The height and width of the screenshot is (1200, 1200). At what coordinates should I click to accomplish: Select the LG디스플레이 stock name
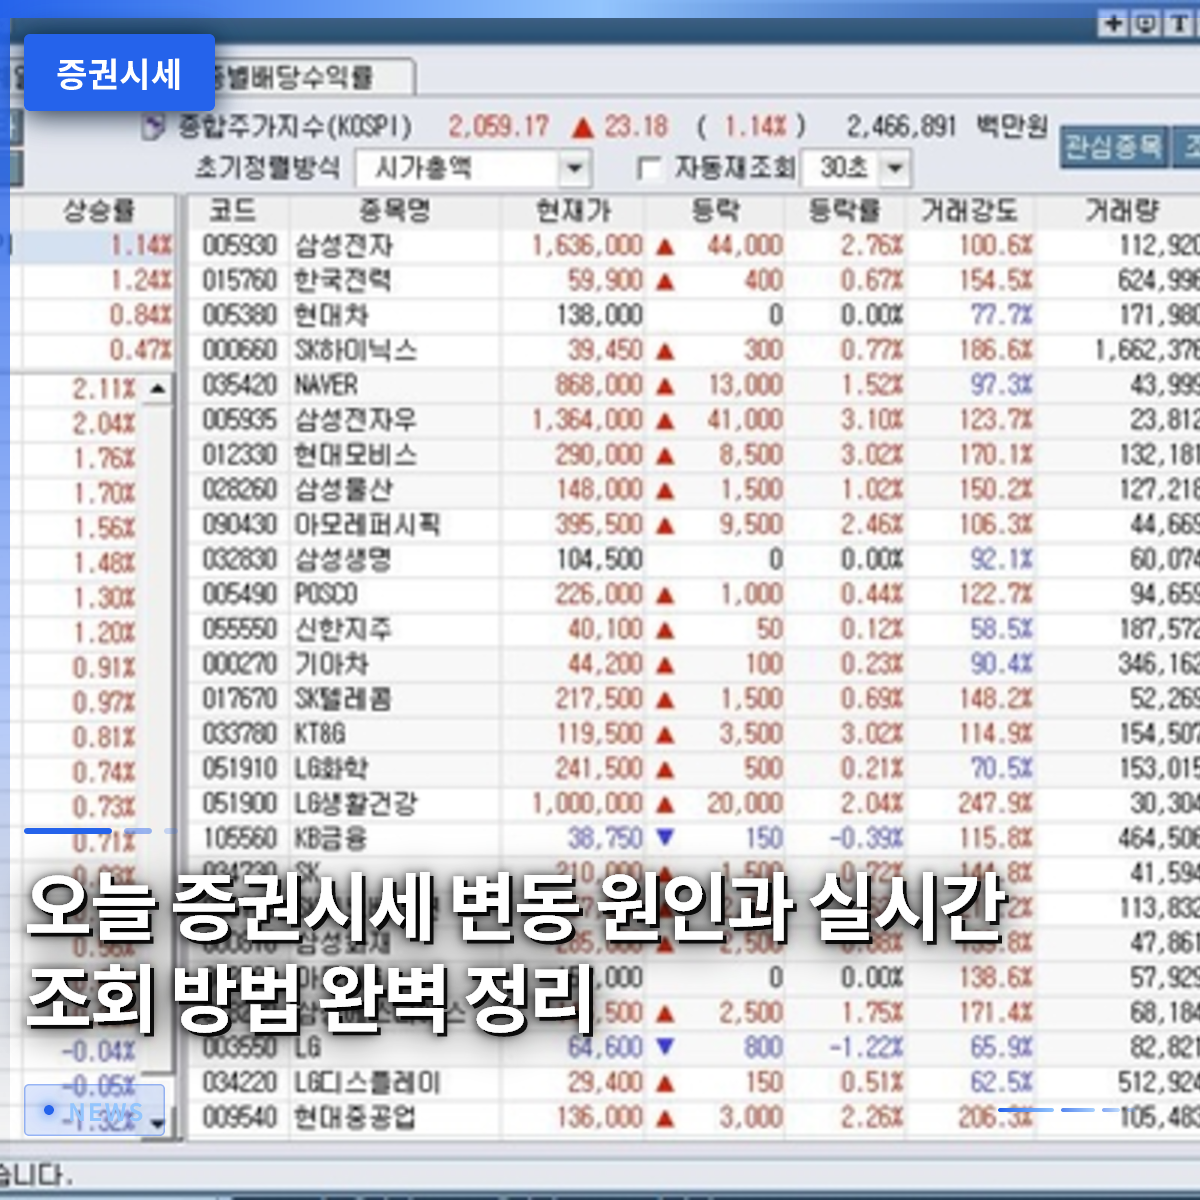point(367,1082)
